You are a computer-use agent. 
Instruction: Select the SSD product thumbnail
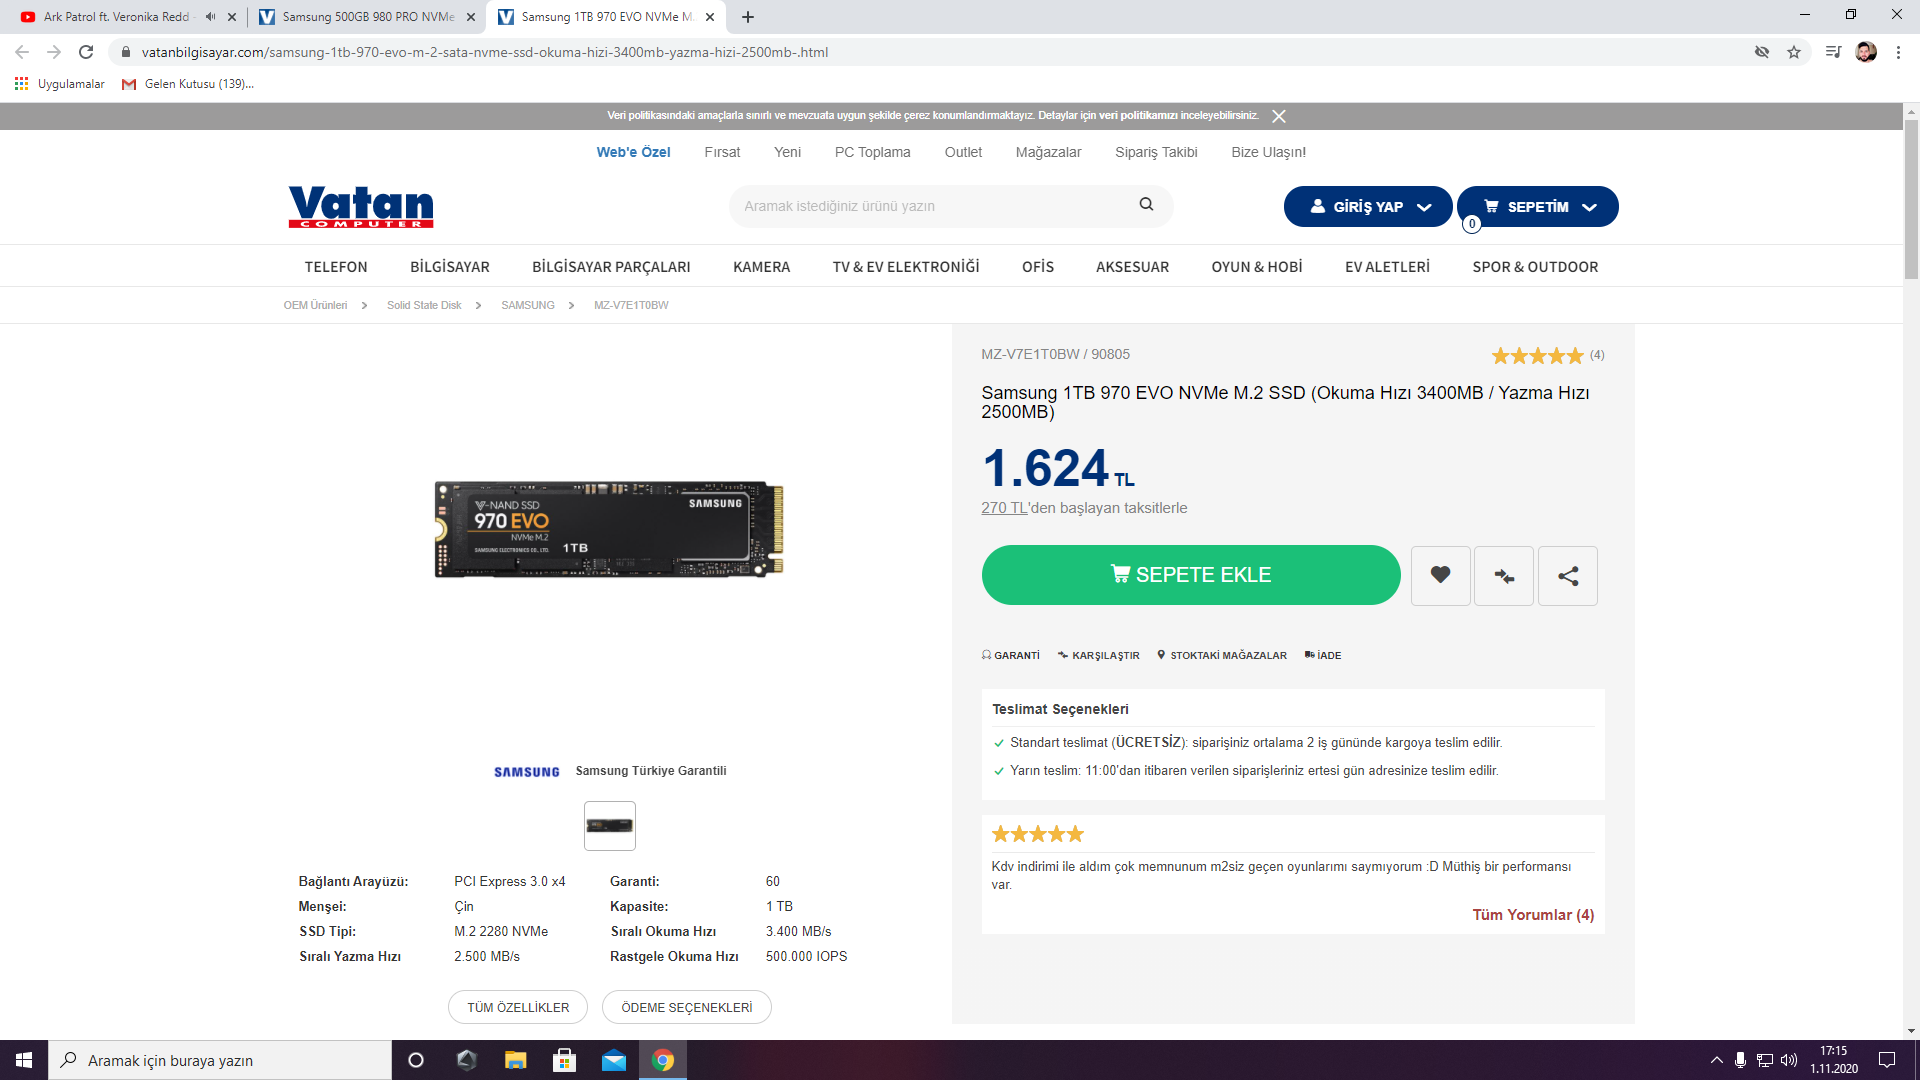click(x=609, y=826)
